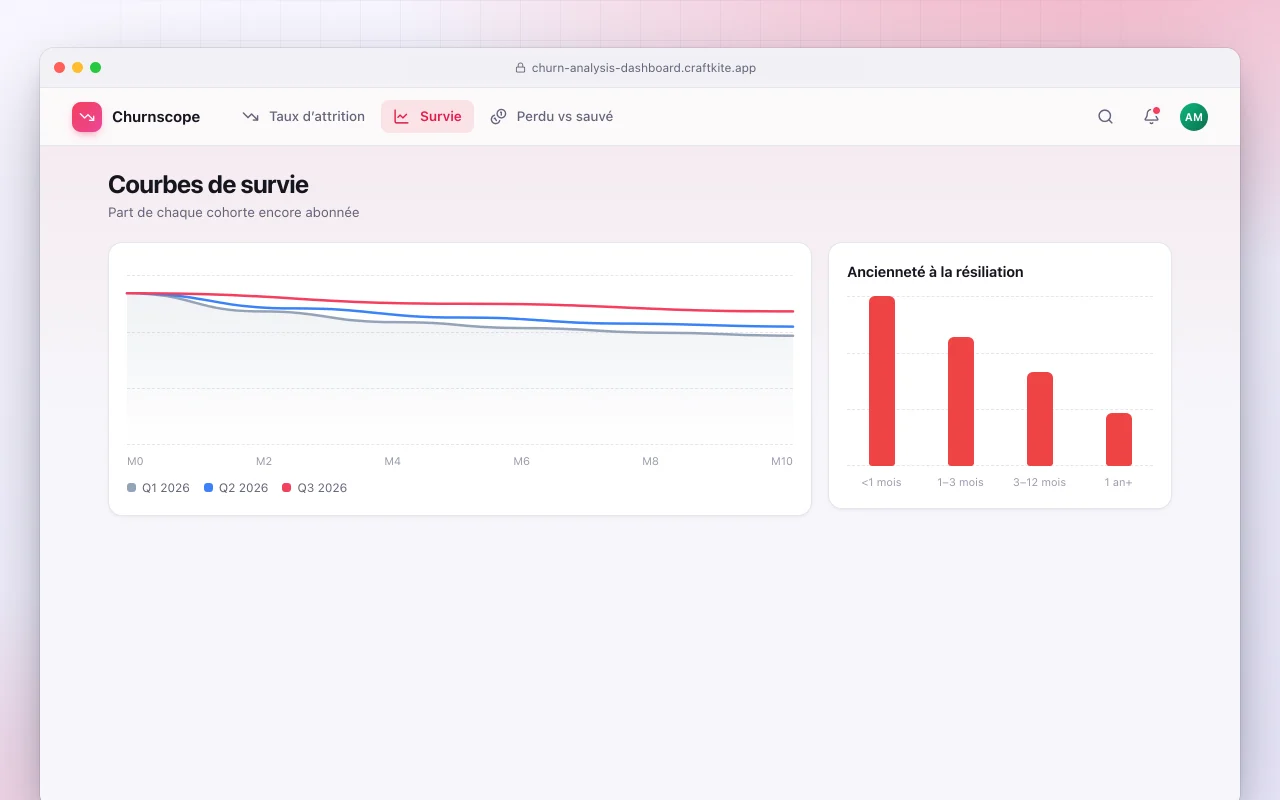This screenshot has width=1280, height=800.
Task: Click the red window close button
Action: coord(60,68)
